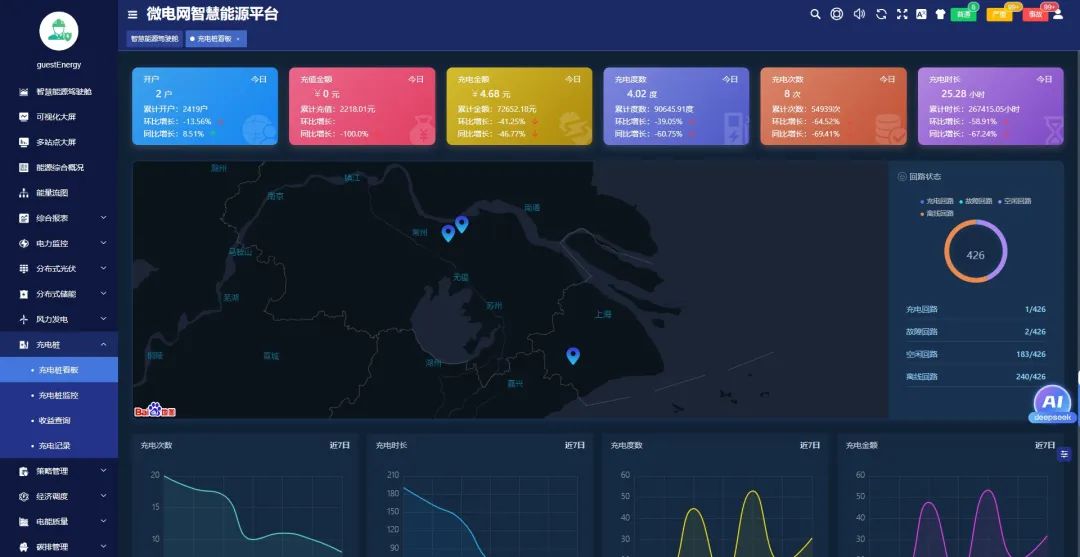Click the 空闲回路 183/426 row

tap(975, 354)
